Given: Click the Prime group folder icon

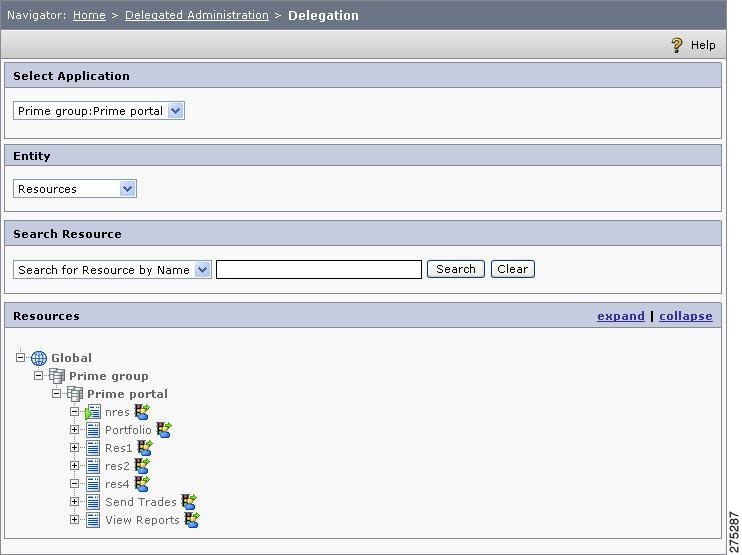Looking at the screenshot, I should coord(57,376).
